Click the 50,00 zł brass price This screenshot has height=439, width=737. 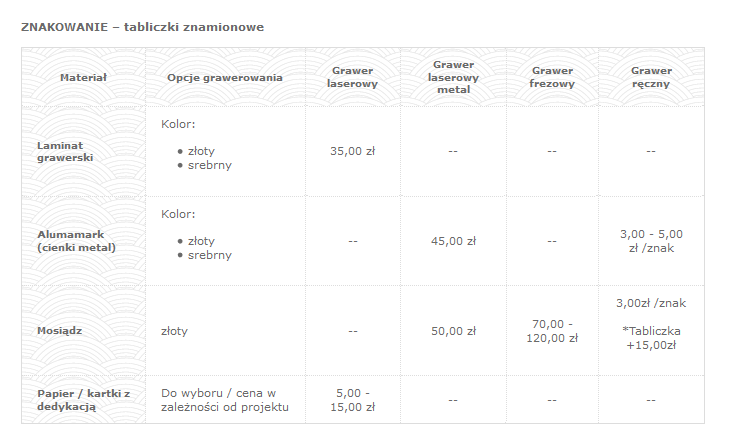tap(453, 331)
